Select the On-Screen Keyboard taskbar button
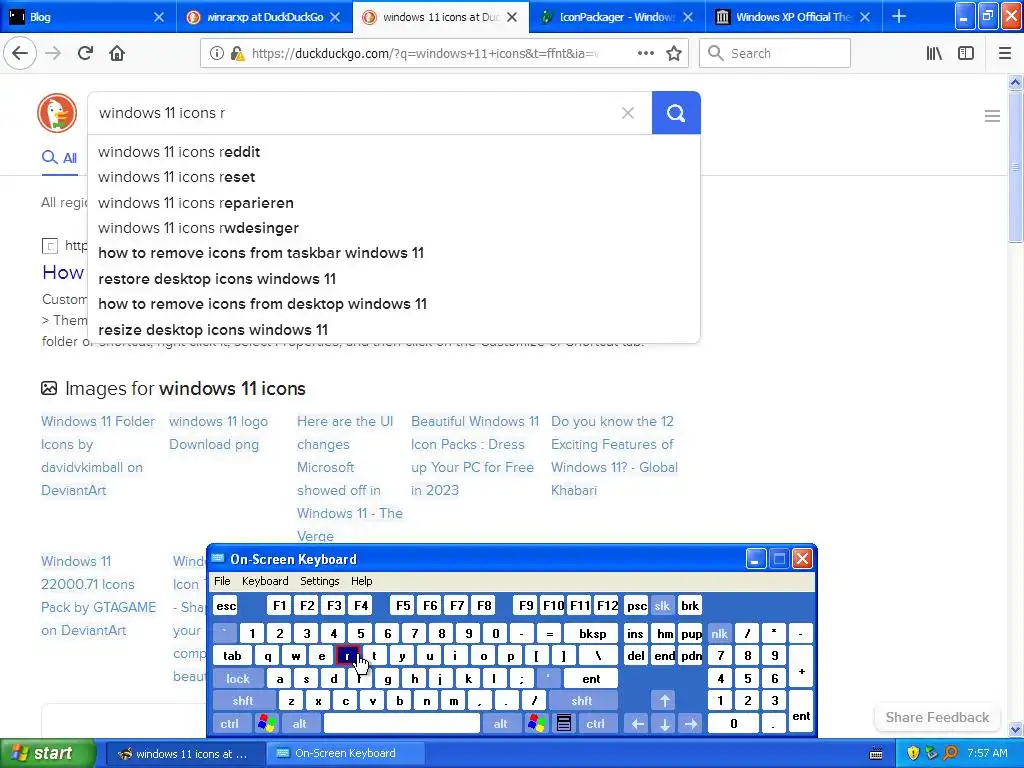 click(344, 754)
